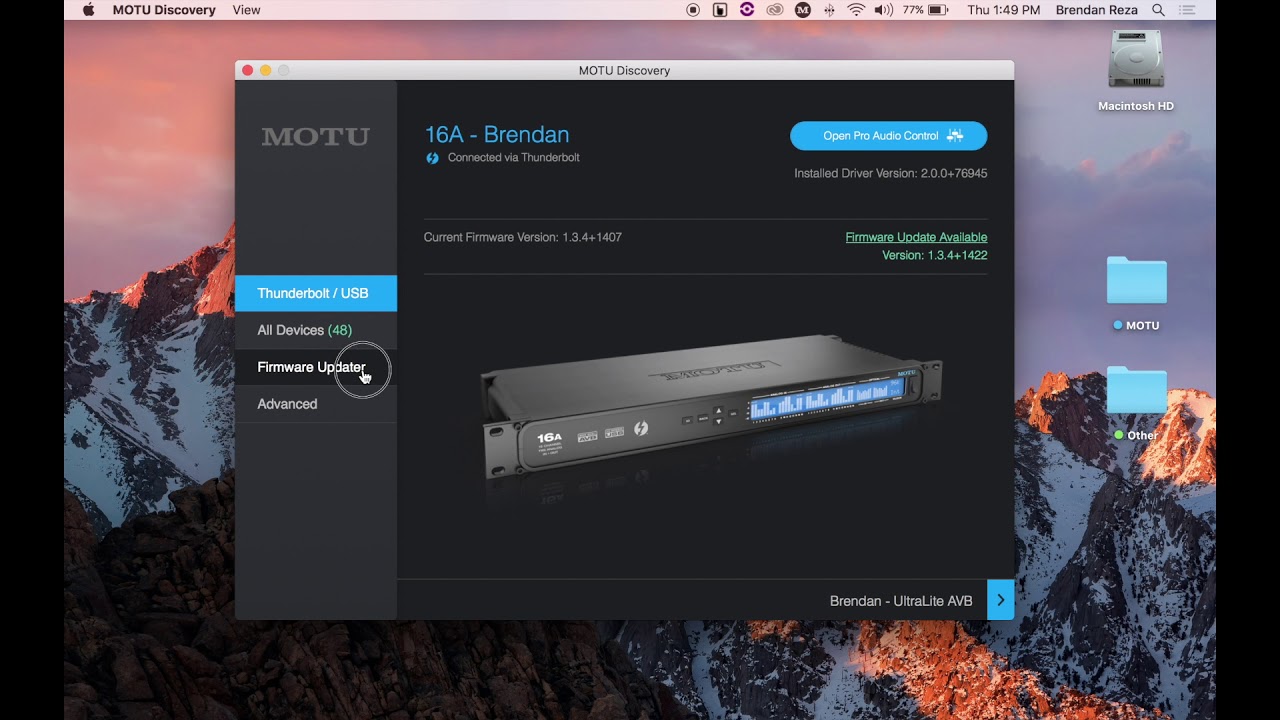Open the MOTU Discovery app menu
Image resolution: width=1280 pixels, height=720 pixels.
click(x=164, y=10)
